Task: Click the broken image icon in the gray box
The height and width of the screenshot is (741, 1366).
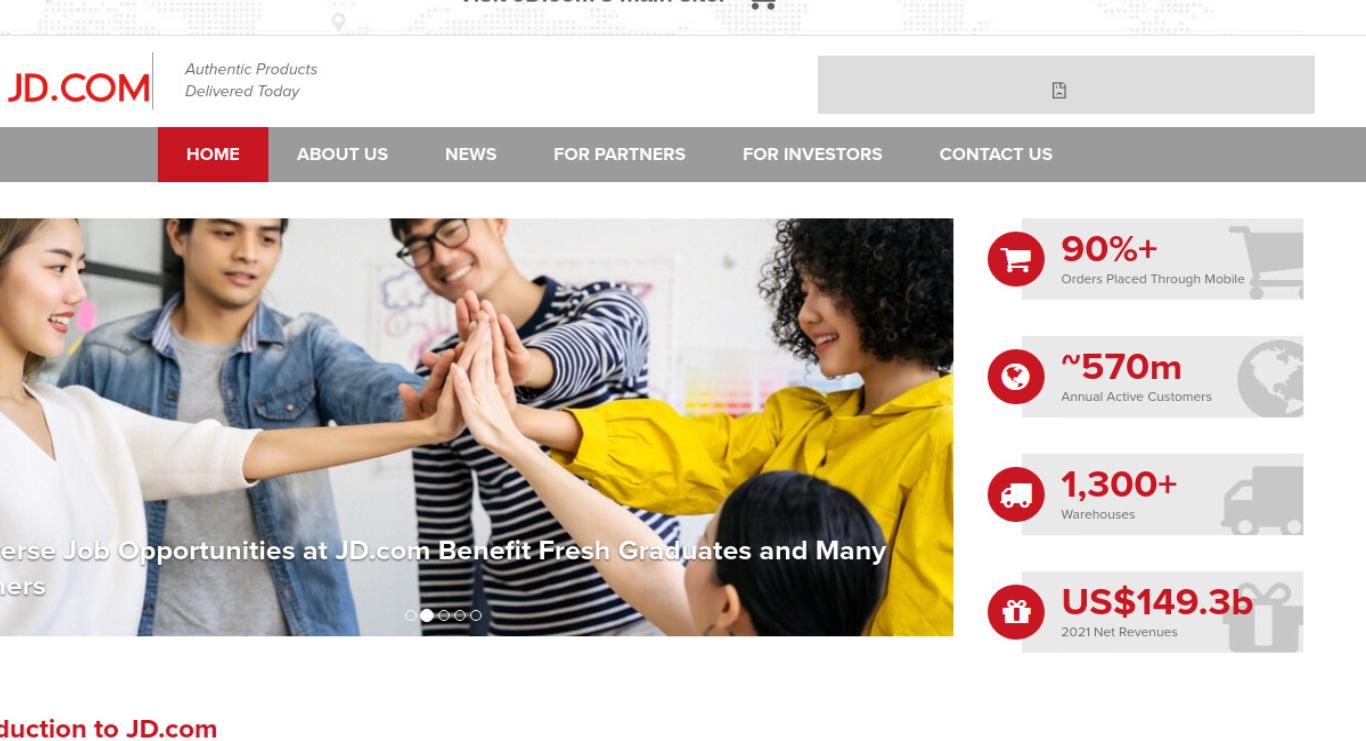Action: [x=1059, y=90]
